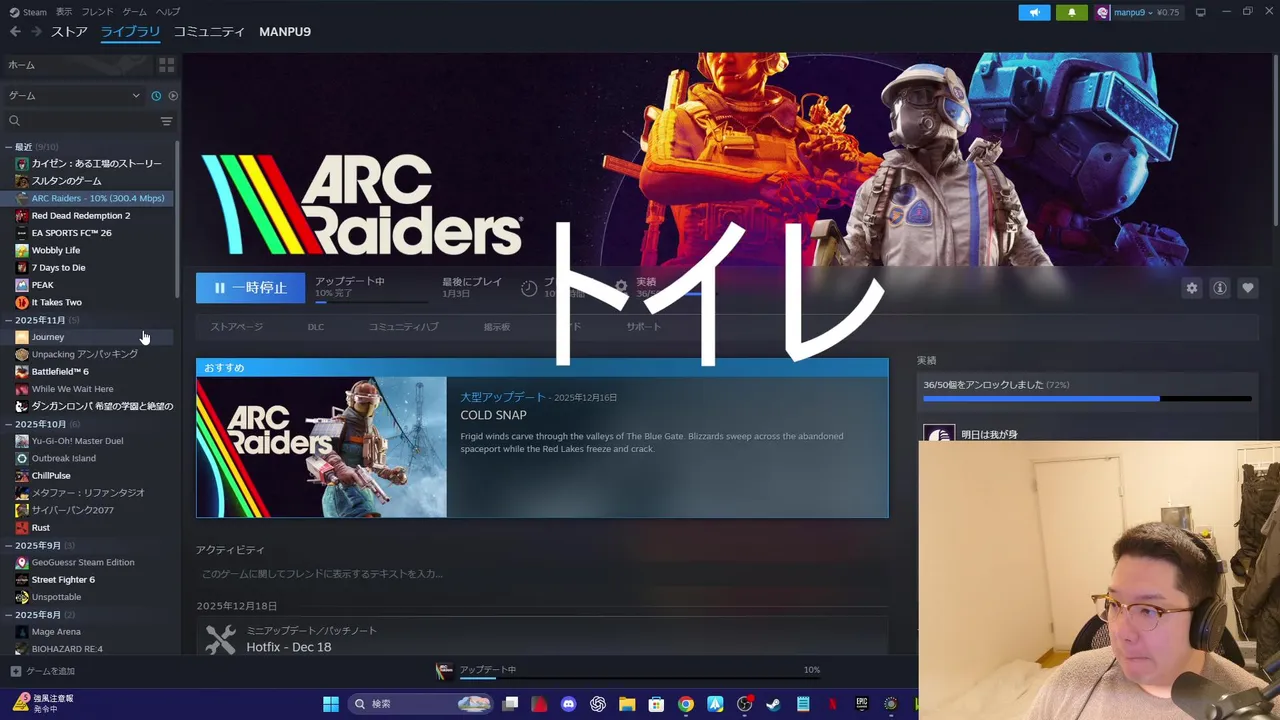Open Microsoft Store from the taskbar
This screenshot has width=1280, height=720.
656,704
